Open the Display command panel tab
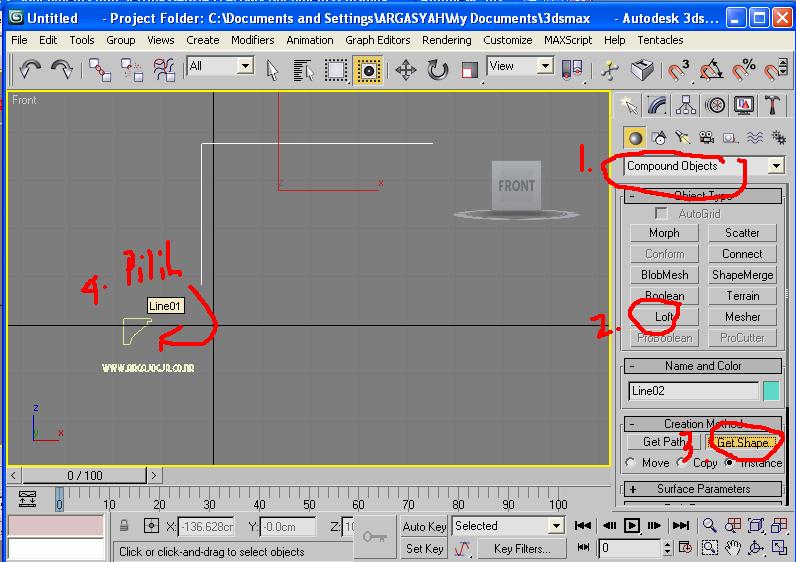Screen dimensions: 796x562 point(744,106)
